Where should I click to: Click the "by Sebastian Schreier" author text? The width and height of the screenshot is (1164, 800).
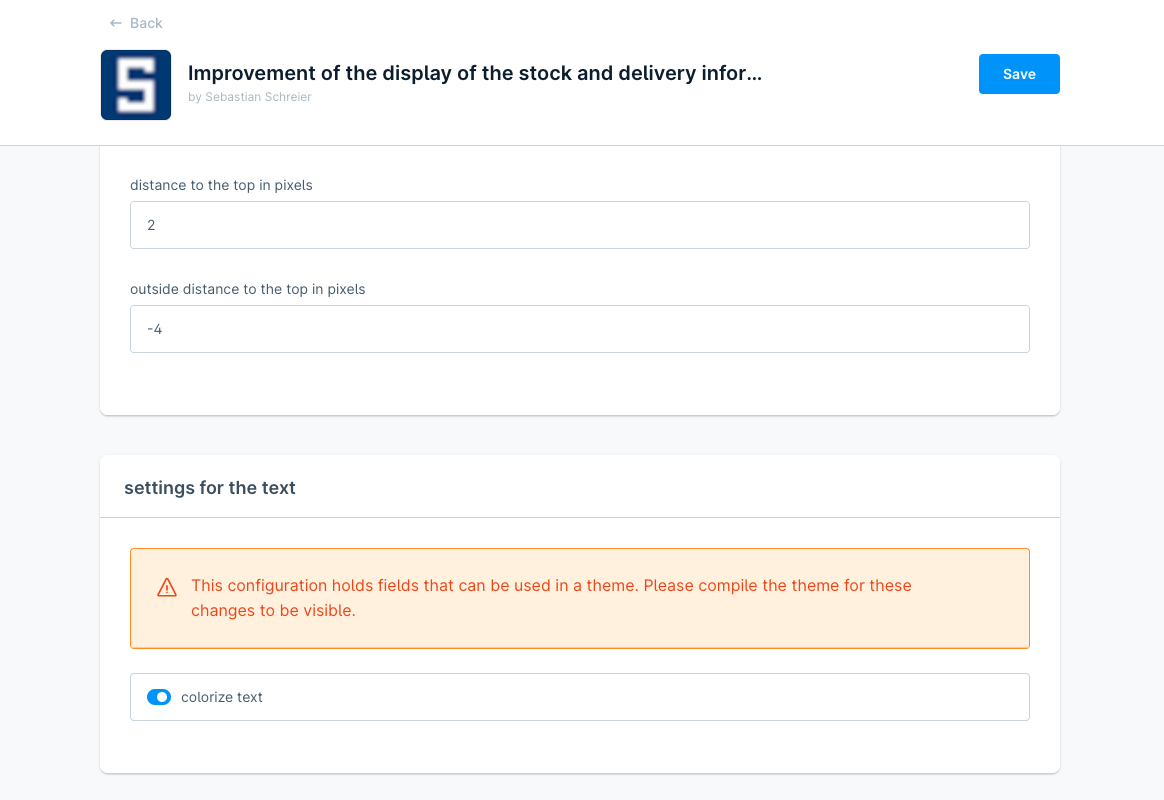click(x=249, y=97)
